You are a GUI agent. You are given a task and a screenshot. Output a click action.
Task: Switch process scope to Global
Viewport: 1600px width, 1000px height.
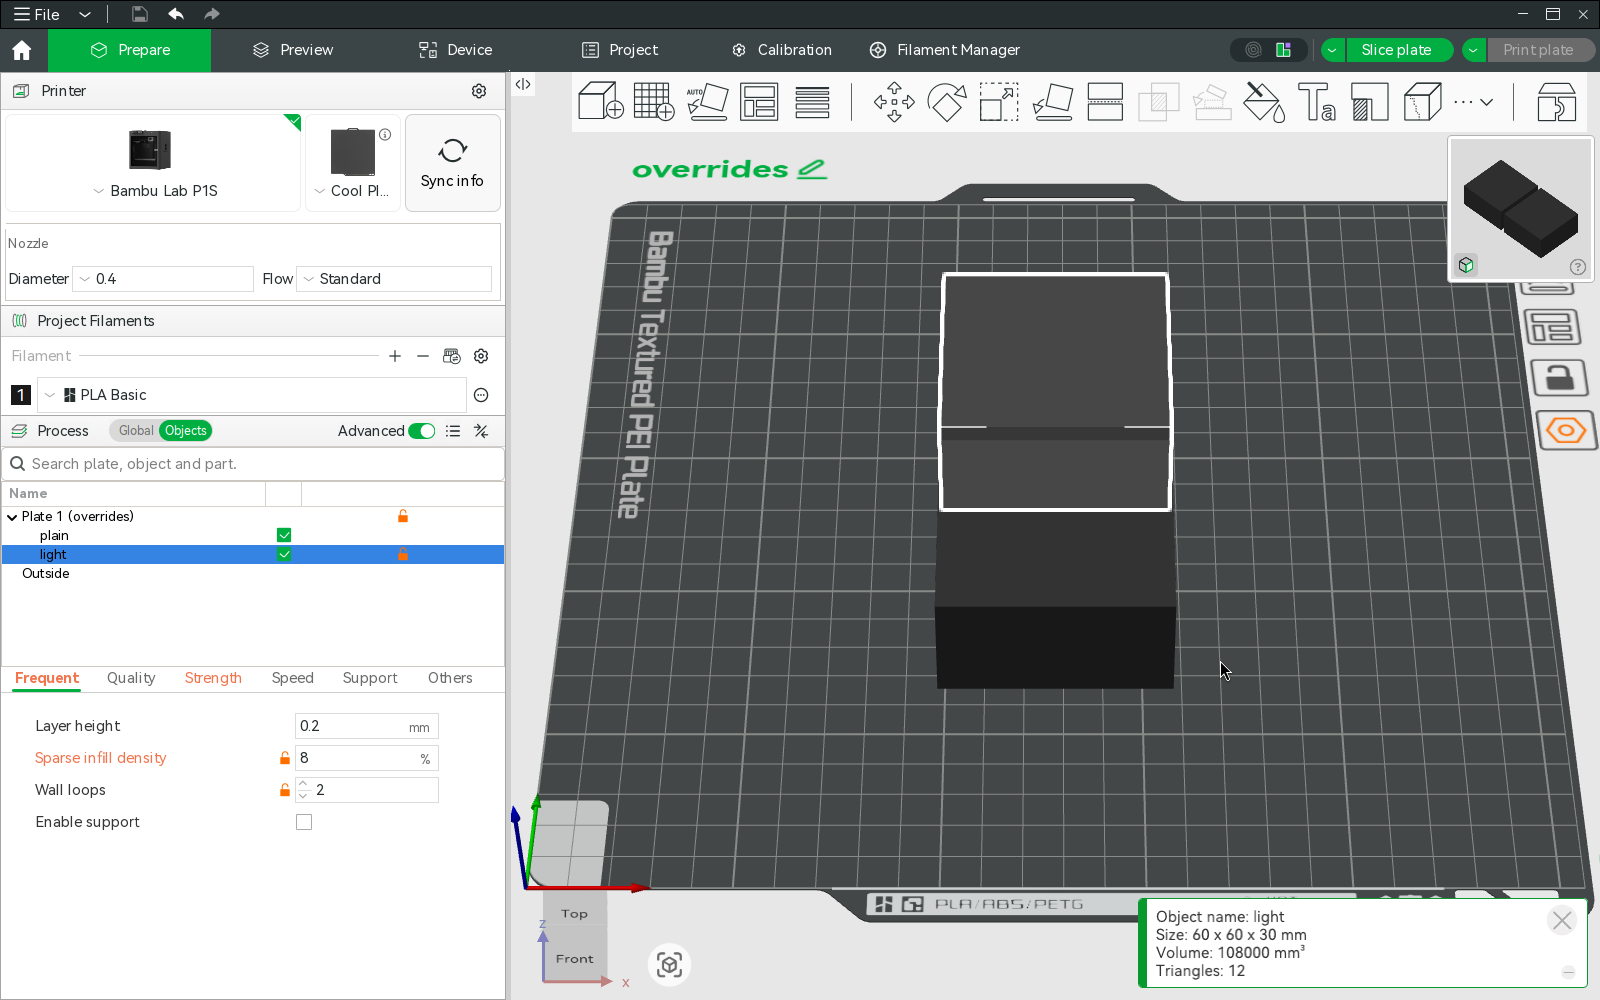(136, 431)
